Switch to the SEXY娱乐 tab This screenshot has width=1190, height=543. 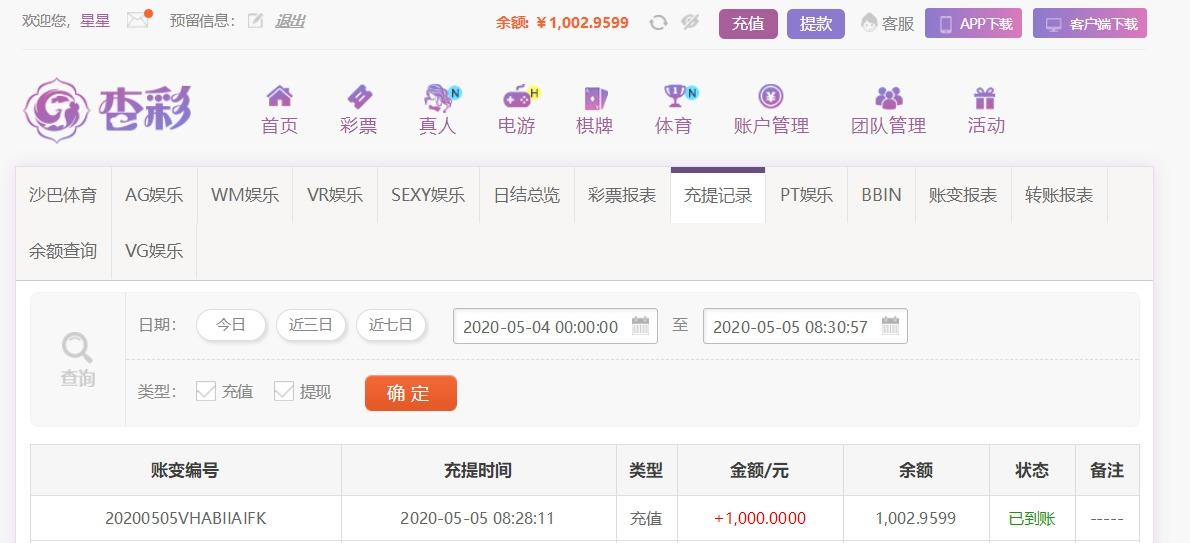point(428,195)
